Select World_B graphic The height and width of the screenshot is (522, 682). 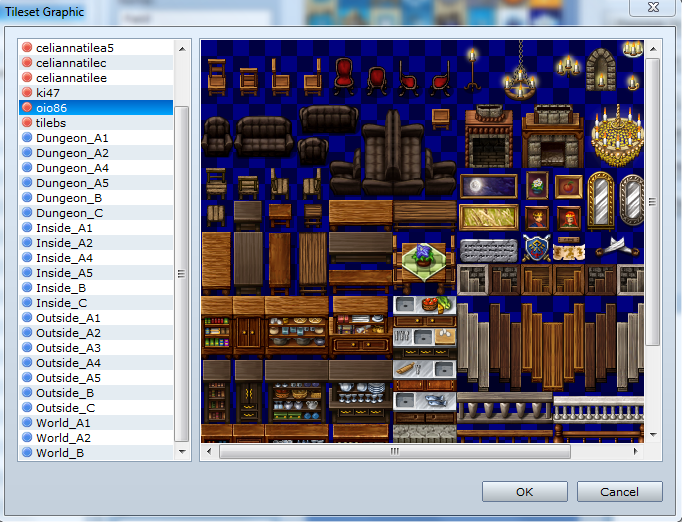click(x=96, y=452)
